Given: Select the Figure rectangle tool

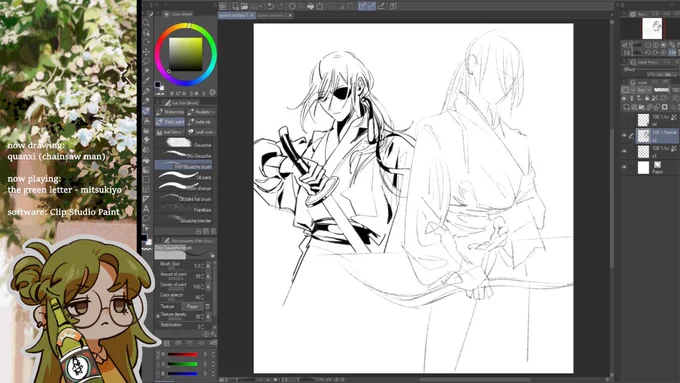Looking at the screenshot, I should (147, 179).
